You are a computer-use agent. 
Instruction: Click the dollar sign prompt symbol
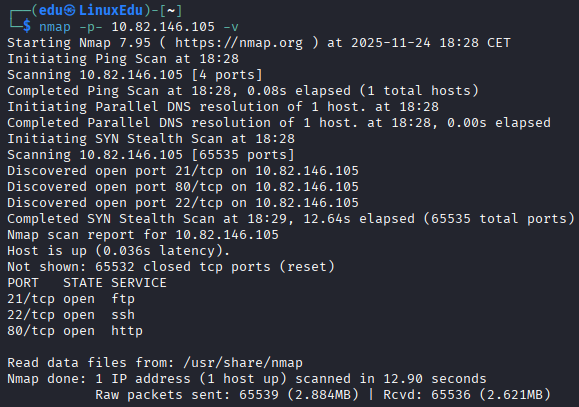(x=27, y=26)
